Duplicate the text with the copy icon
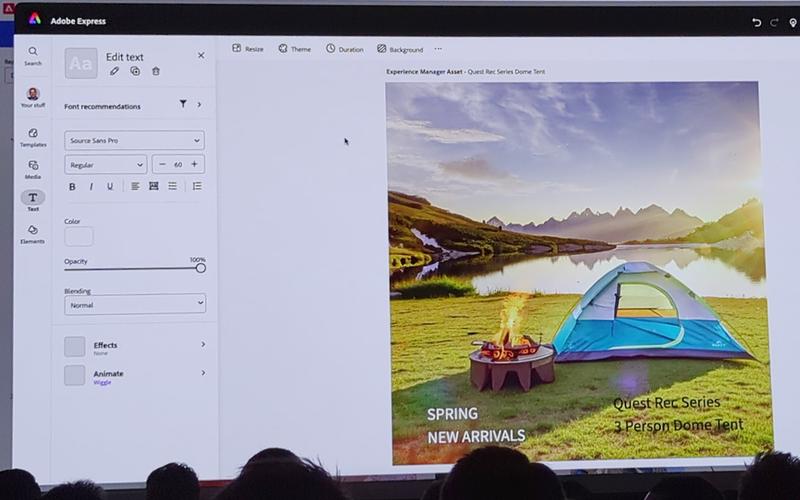The width and height of the screenshot is (800, 500). pyautogui.click(x=135, y=71)
